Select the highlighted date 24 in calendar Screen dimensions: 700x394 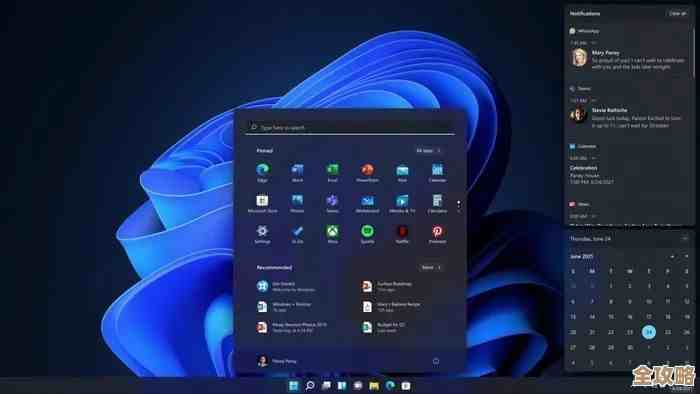649,332
